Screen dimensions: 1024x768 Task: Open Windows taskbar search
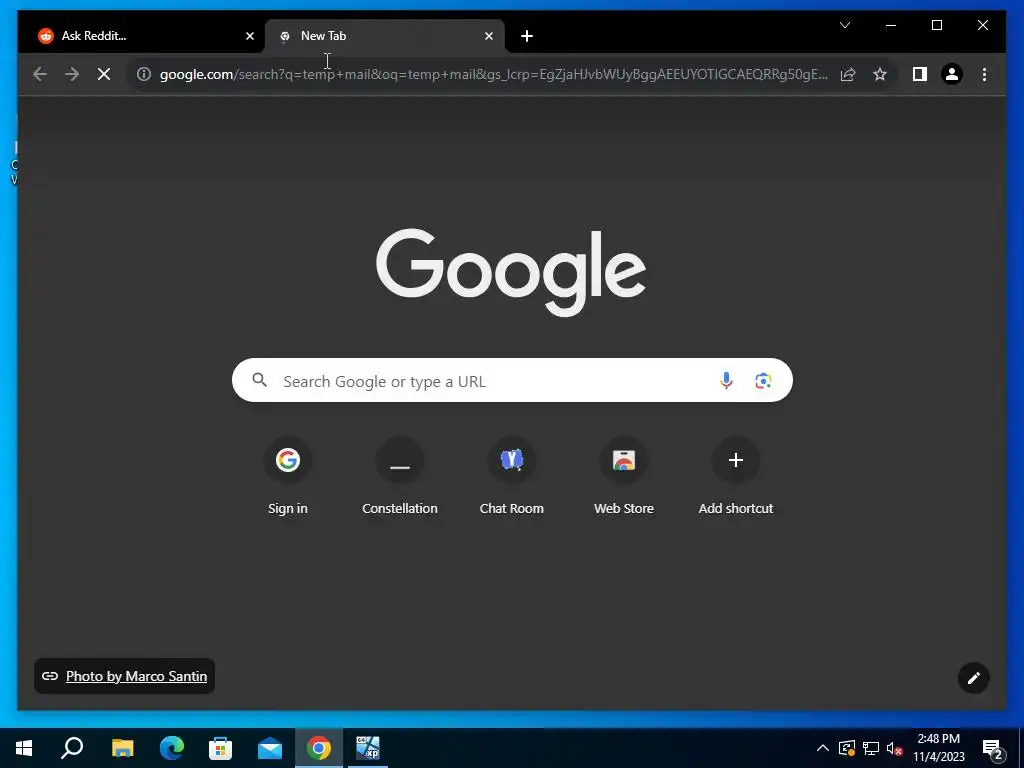(72, 748)
